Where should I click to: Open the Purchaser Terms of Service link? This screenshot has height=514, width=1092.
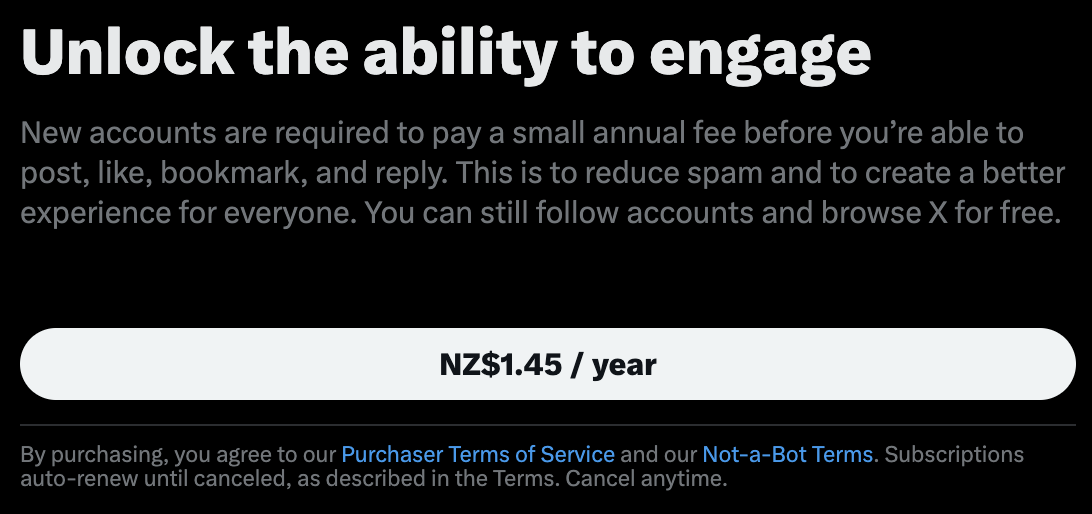[478, 455]
